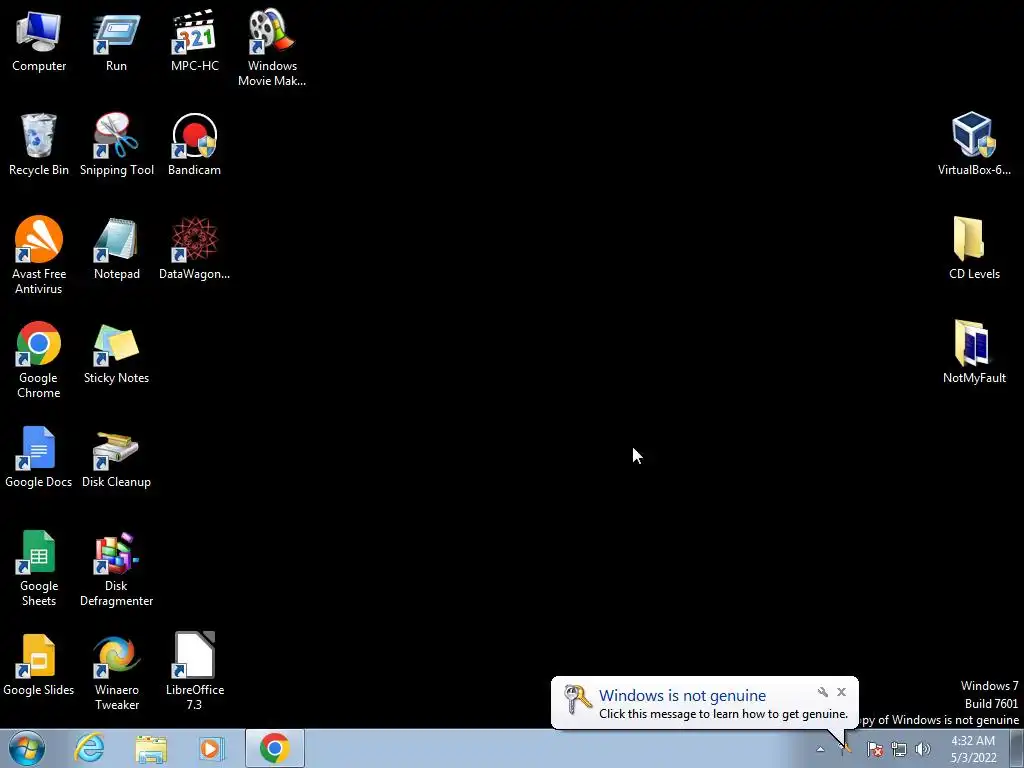Switch to Chrome taskbar button
The height and width of the screenshot is (768, 1024).
[x=275, y=748]
